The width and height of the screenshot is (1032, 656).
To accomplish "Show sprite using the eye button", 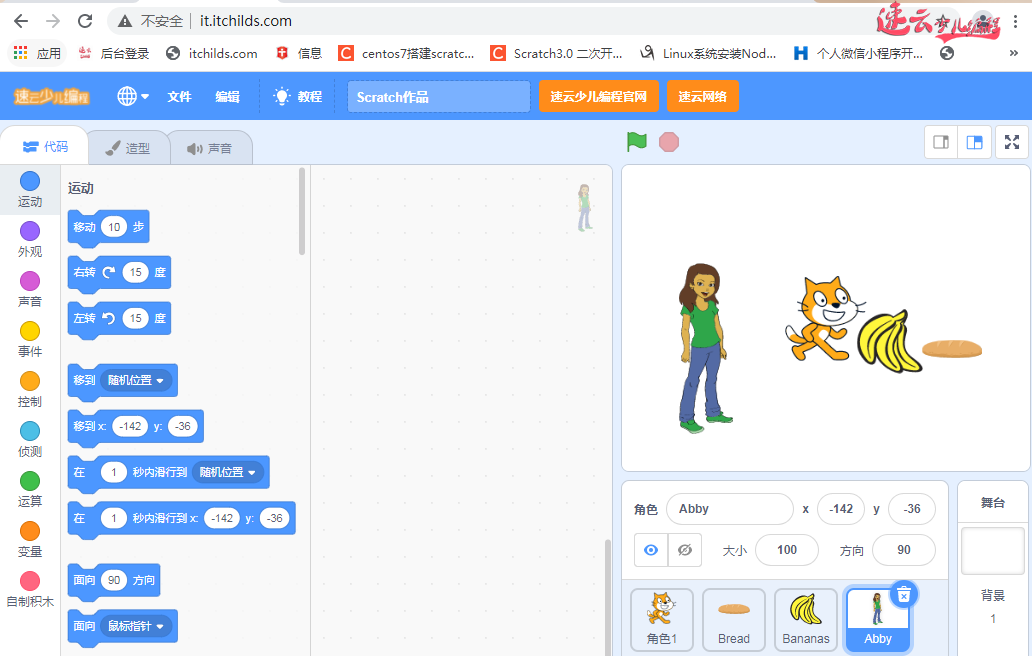I will point(651,550).
